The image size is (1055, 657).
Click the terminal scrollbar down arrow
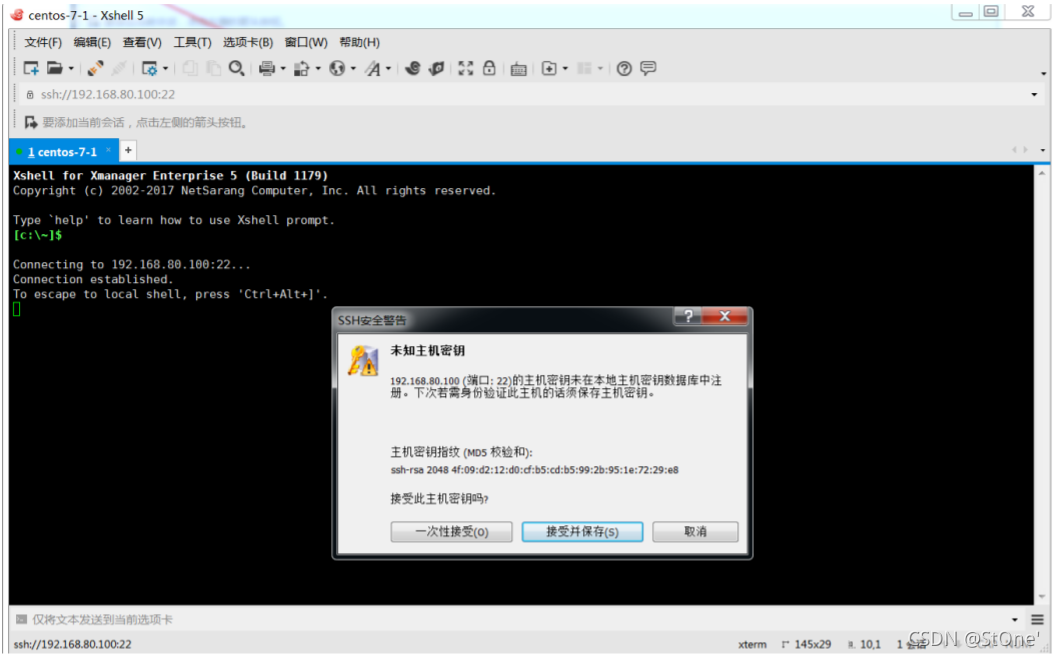[1042, 596]
